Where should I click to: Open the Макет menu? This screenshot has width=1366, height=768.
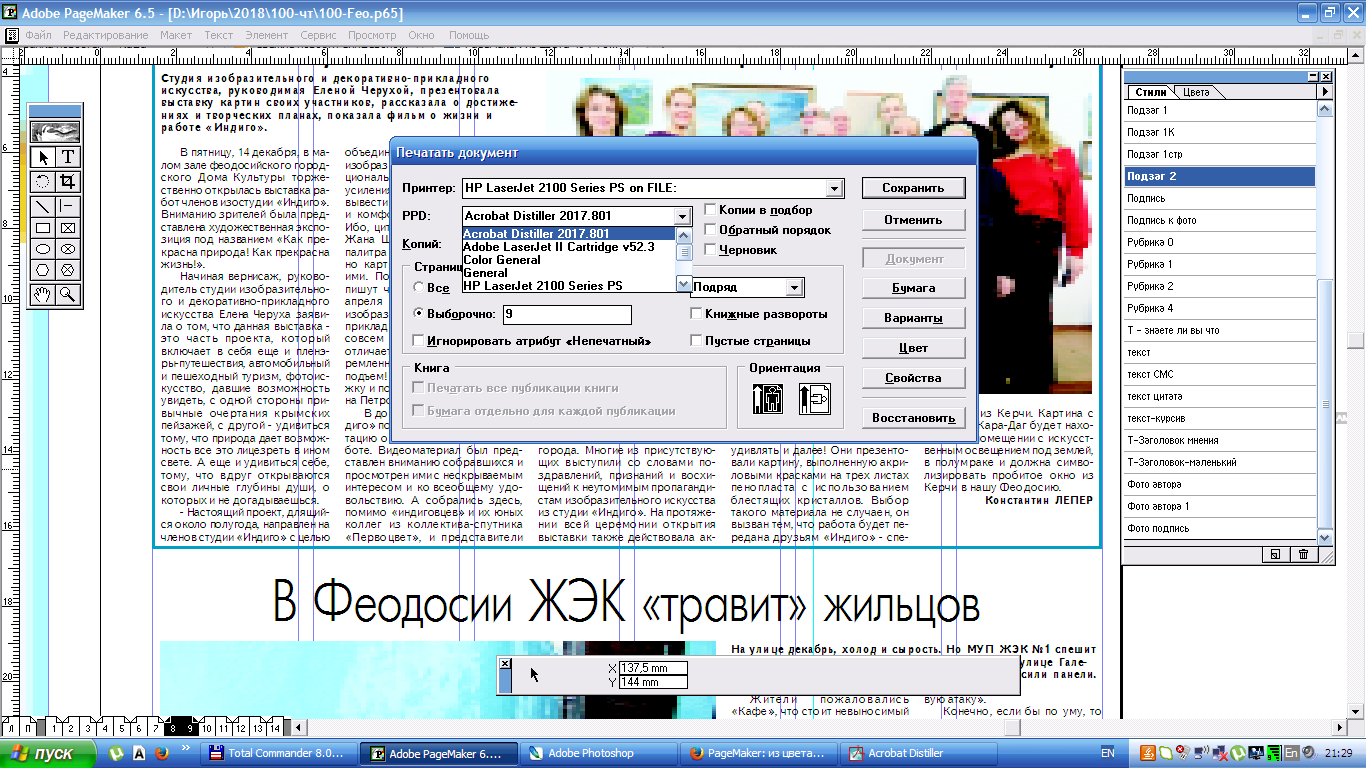tap(176, 35)
